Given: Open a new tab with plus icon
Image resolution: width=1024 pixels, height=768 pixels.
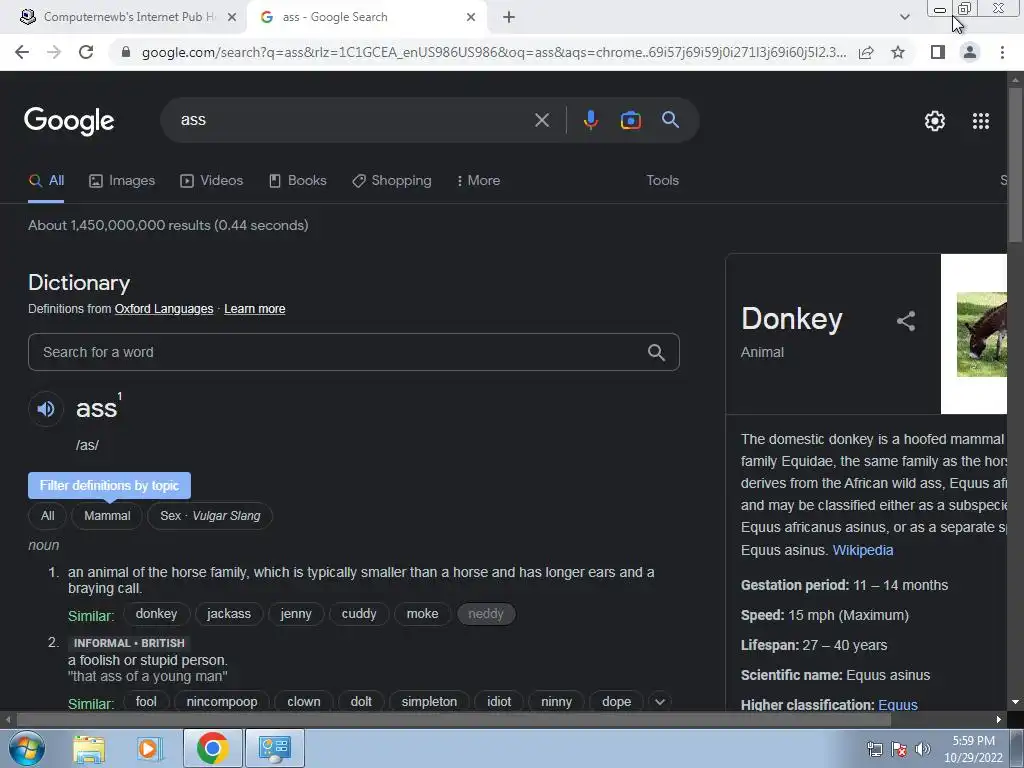Looking at the screenshot, I should pos(509,17).
